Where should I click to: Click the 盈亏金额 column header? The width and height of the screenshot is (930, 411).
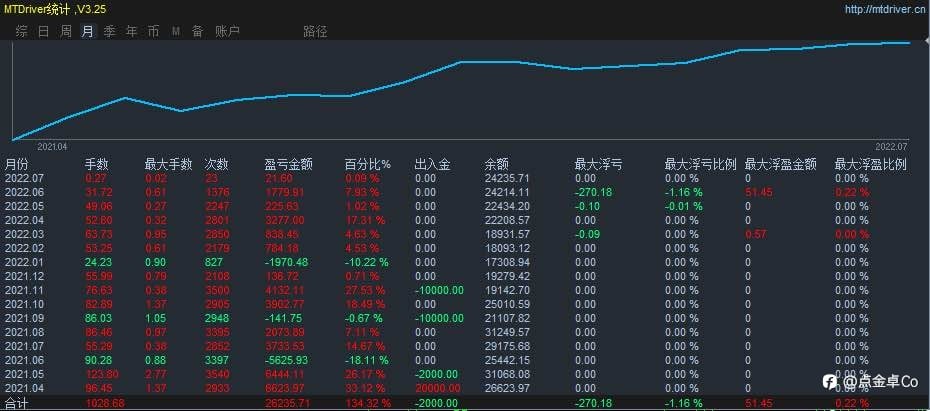(289, 164)
